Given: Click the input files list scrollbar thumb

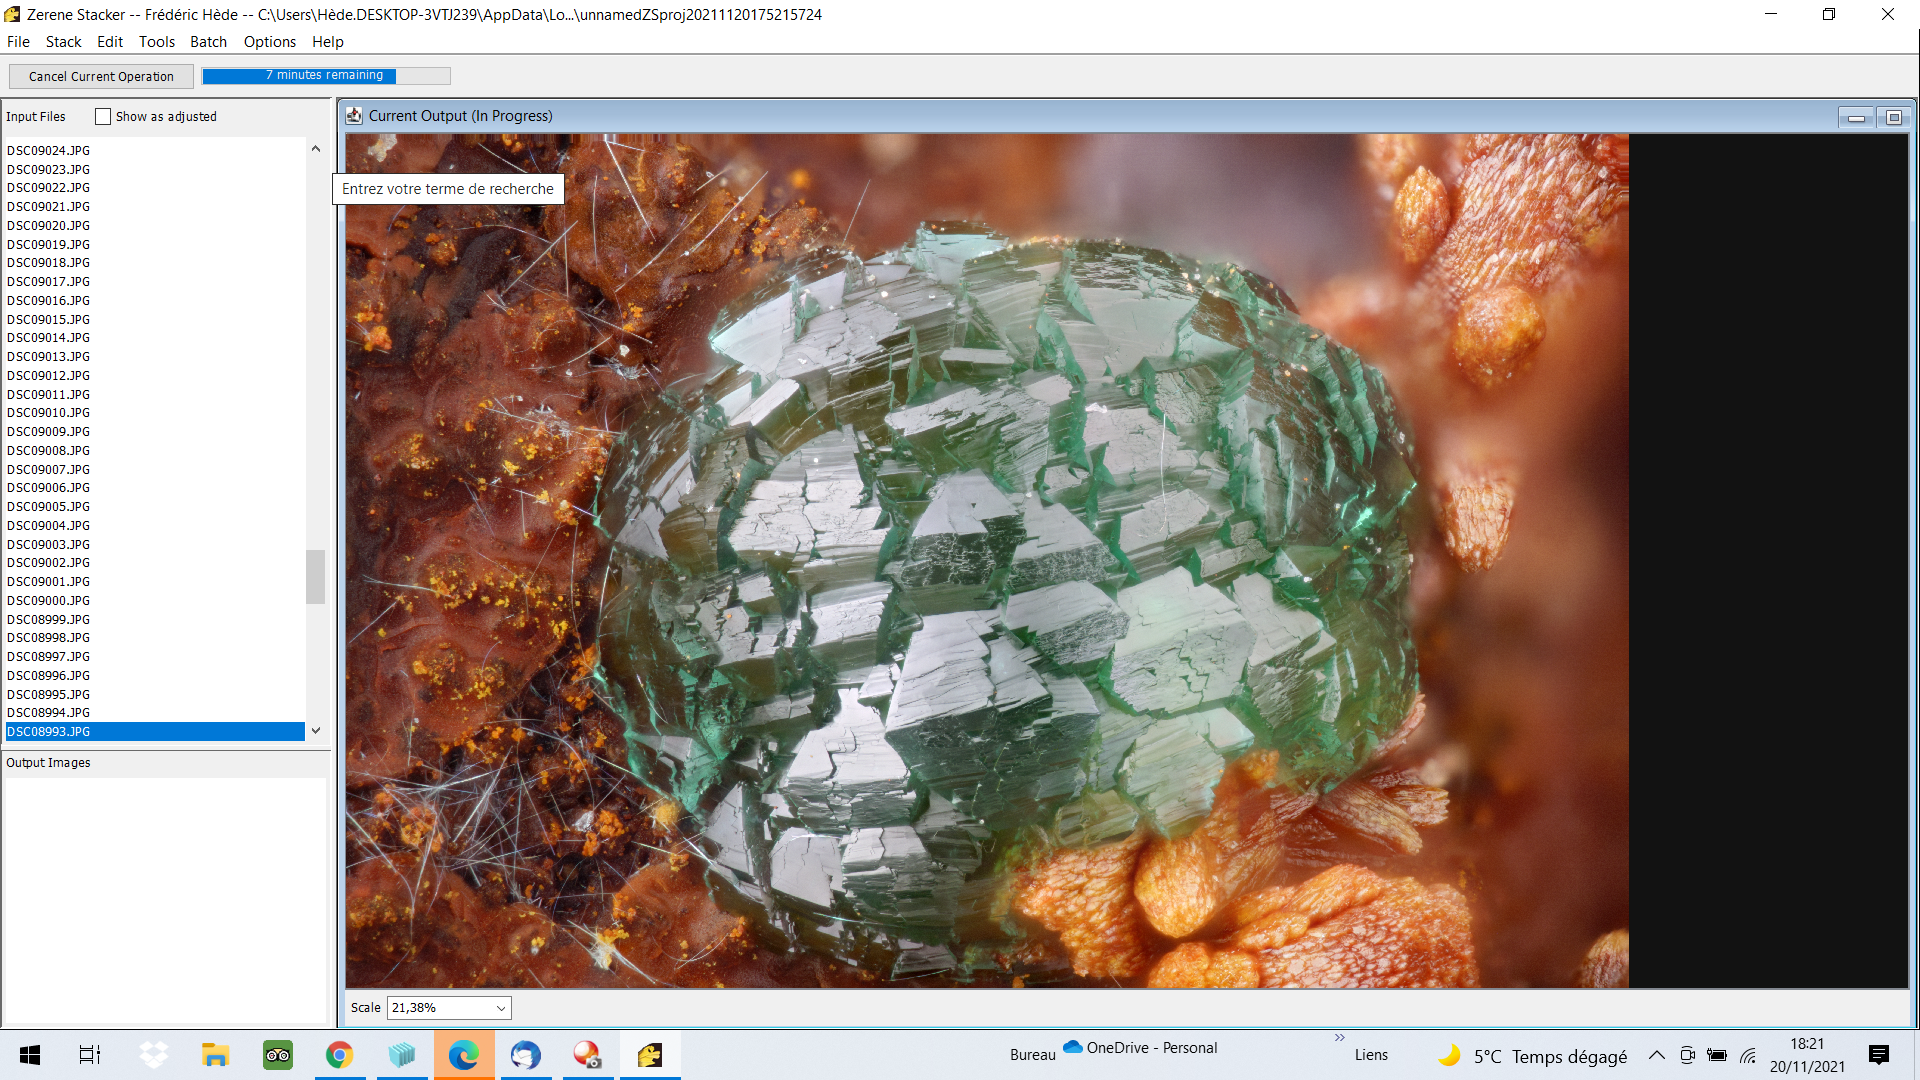Looking at the screenshot, I should (x=315, y=576).
